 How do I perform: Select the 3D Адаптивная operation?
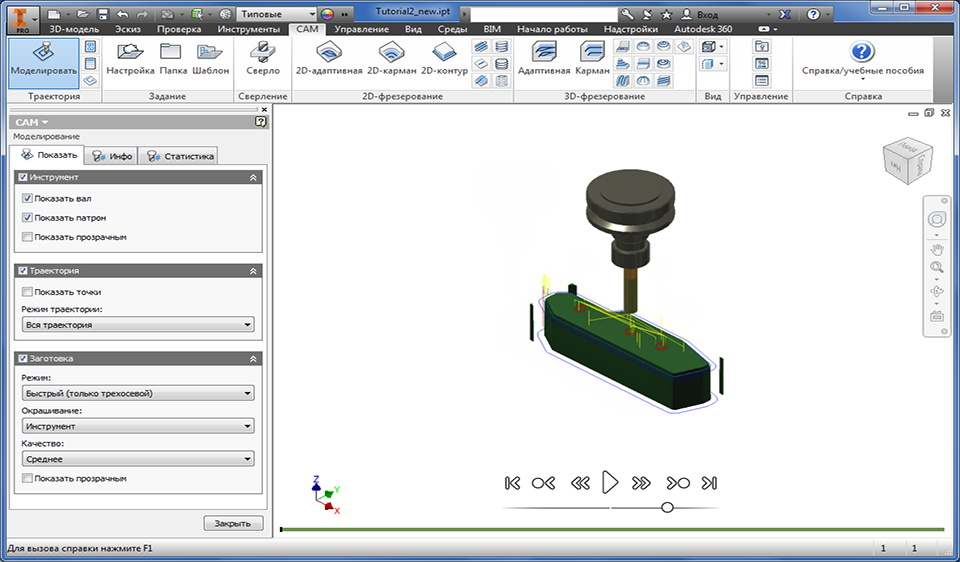tap(544, 59)
